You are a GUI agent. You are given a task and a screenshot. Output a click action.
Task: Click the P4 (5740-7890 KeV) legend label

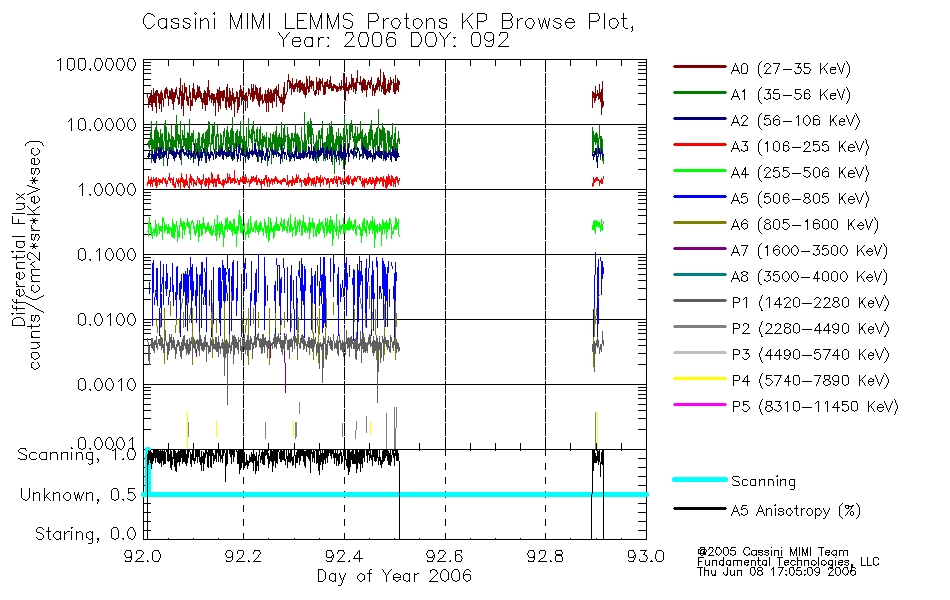tap(810, 381)
